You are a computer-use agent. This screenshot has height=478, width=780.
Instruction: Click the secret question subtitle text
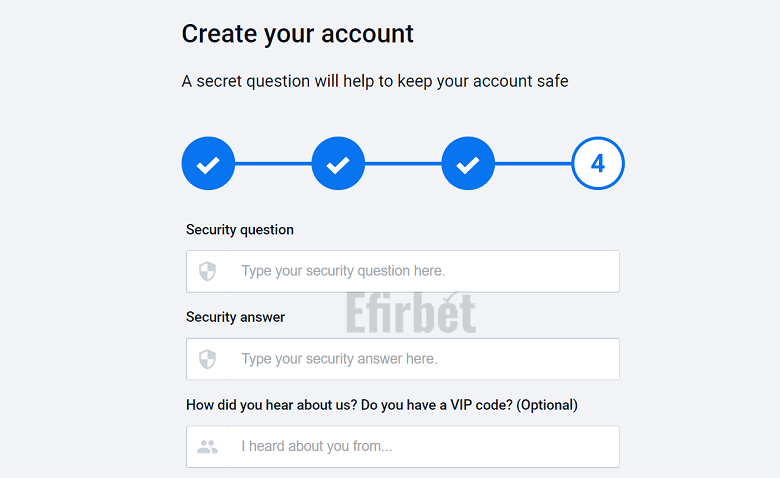[375, 81]
